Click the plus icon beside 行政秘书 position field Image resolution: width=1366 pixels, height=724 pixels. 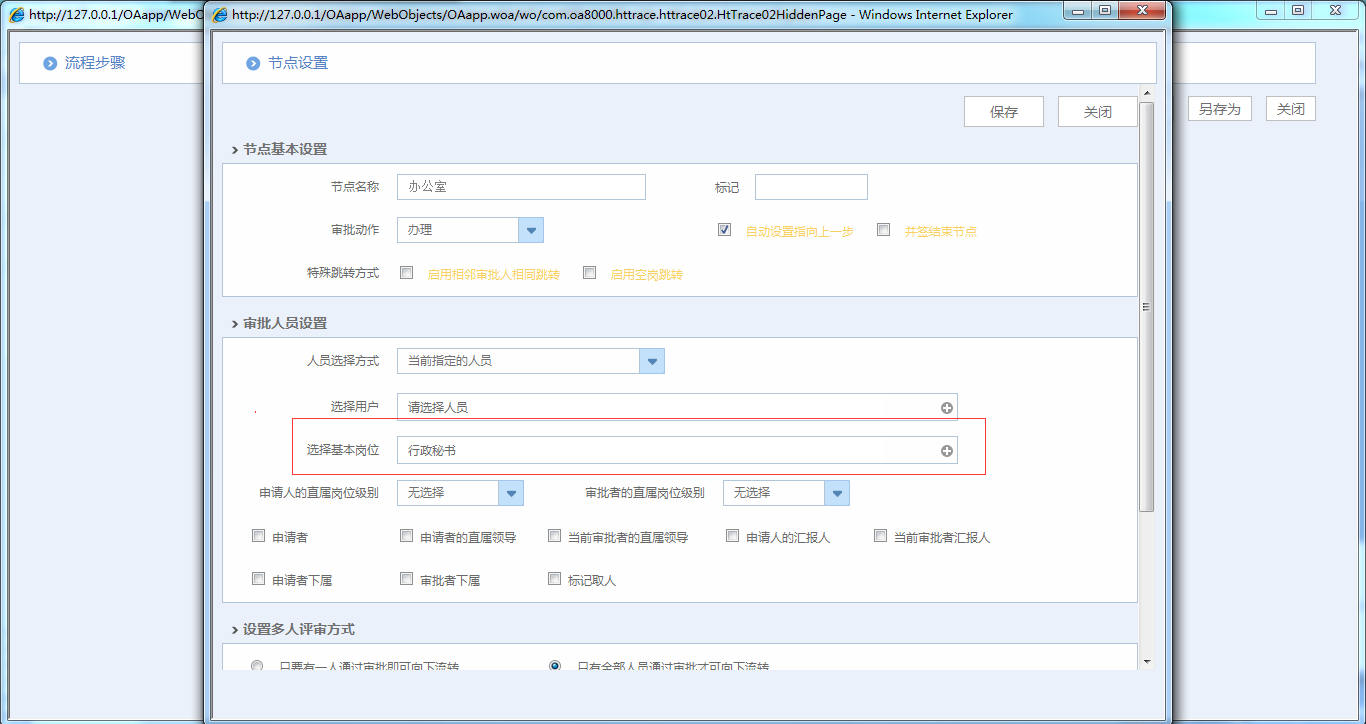(x=946, y=450)
